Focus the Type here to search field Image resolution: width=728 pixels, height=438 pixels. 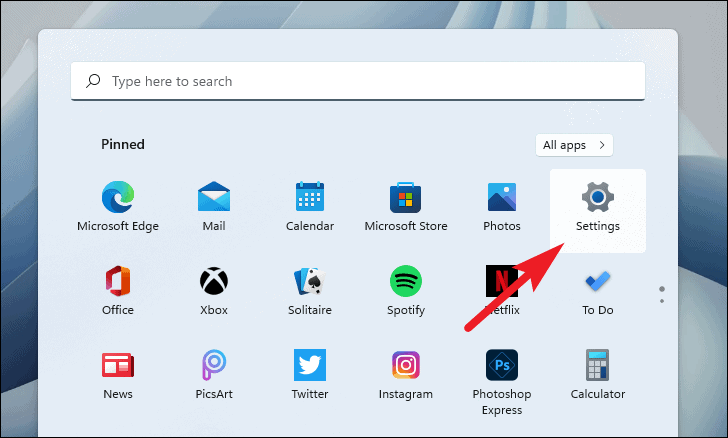tap(358, 81)
